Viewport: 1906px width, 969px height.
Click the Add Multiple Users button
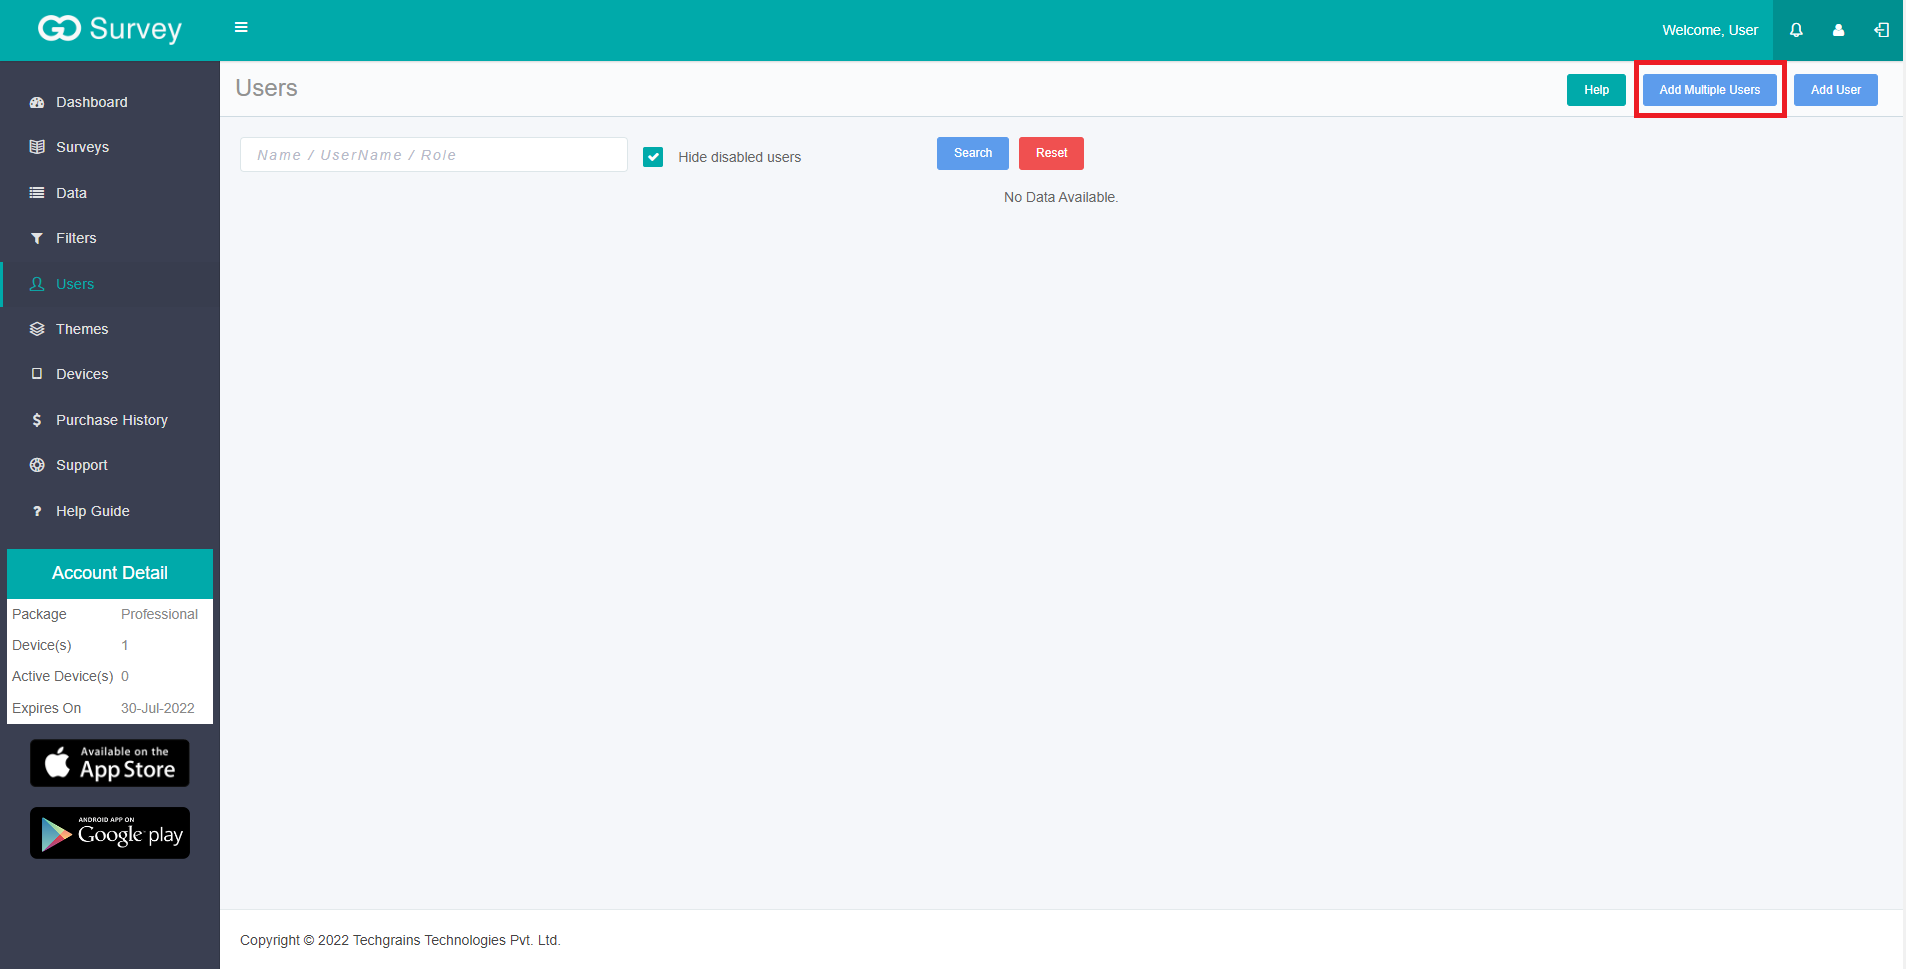coord(1709,90)
